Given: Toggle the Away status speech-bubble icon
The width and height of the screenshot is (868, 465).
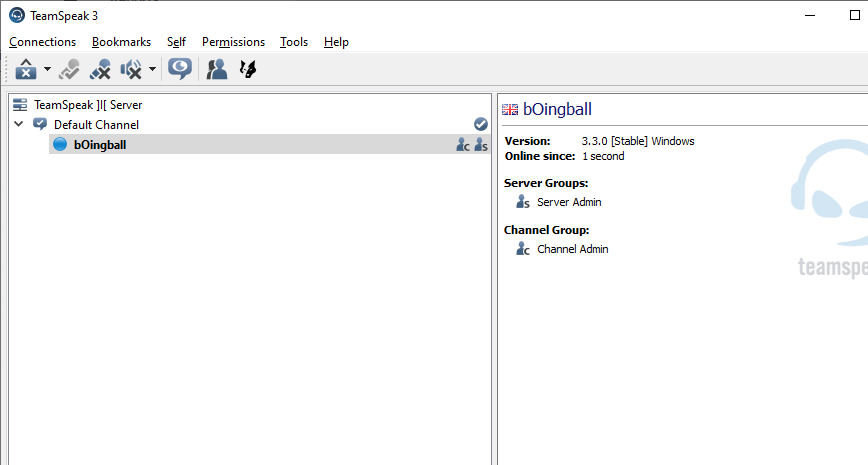Looking at the screenshot, I should click(x=180, y=69).
